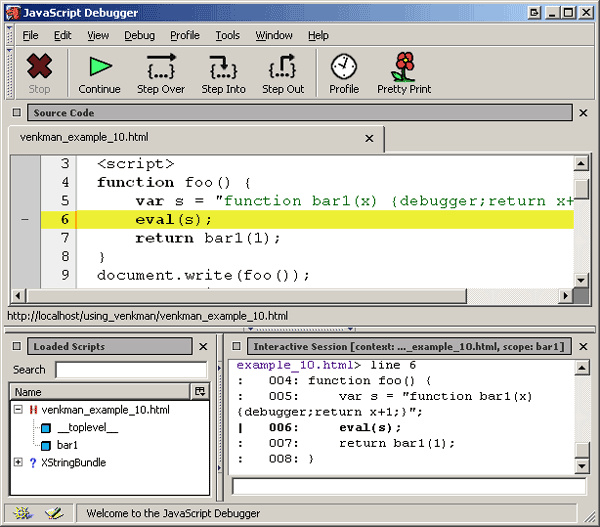Click the pencil icon in the status bar
This screenshot has width=600, height=527.
click(54, 513)
